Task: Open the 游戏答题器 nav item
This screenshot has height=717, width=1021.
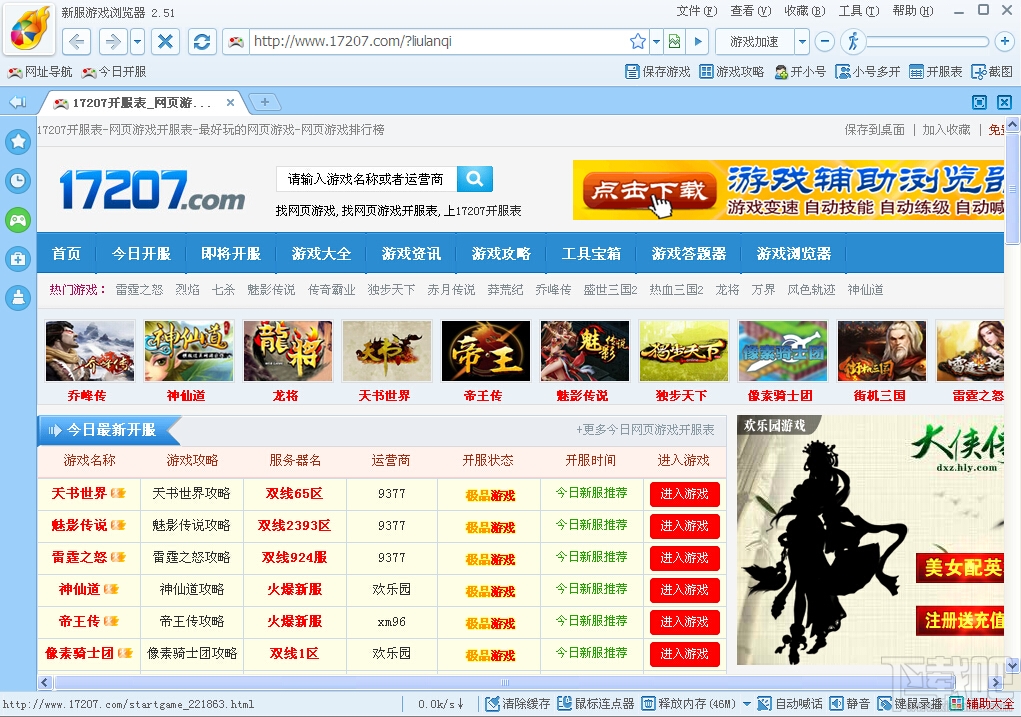Action: coord(688,253)
